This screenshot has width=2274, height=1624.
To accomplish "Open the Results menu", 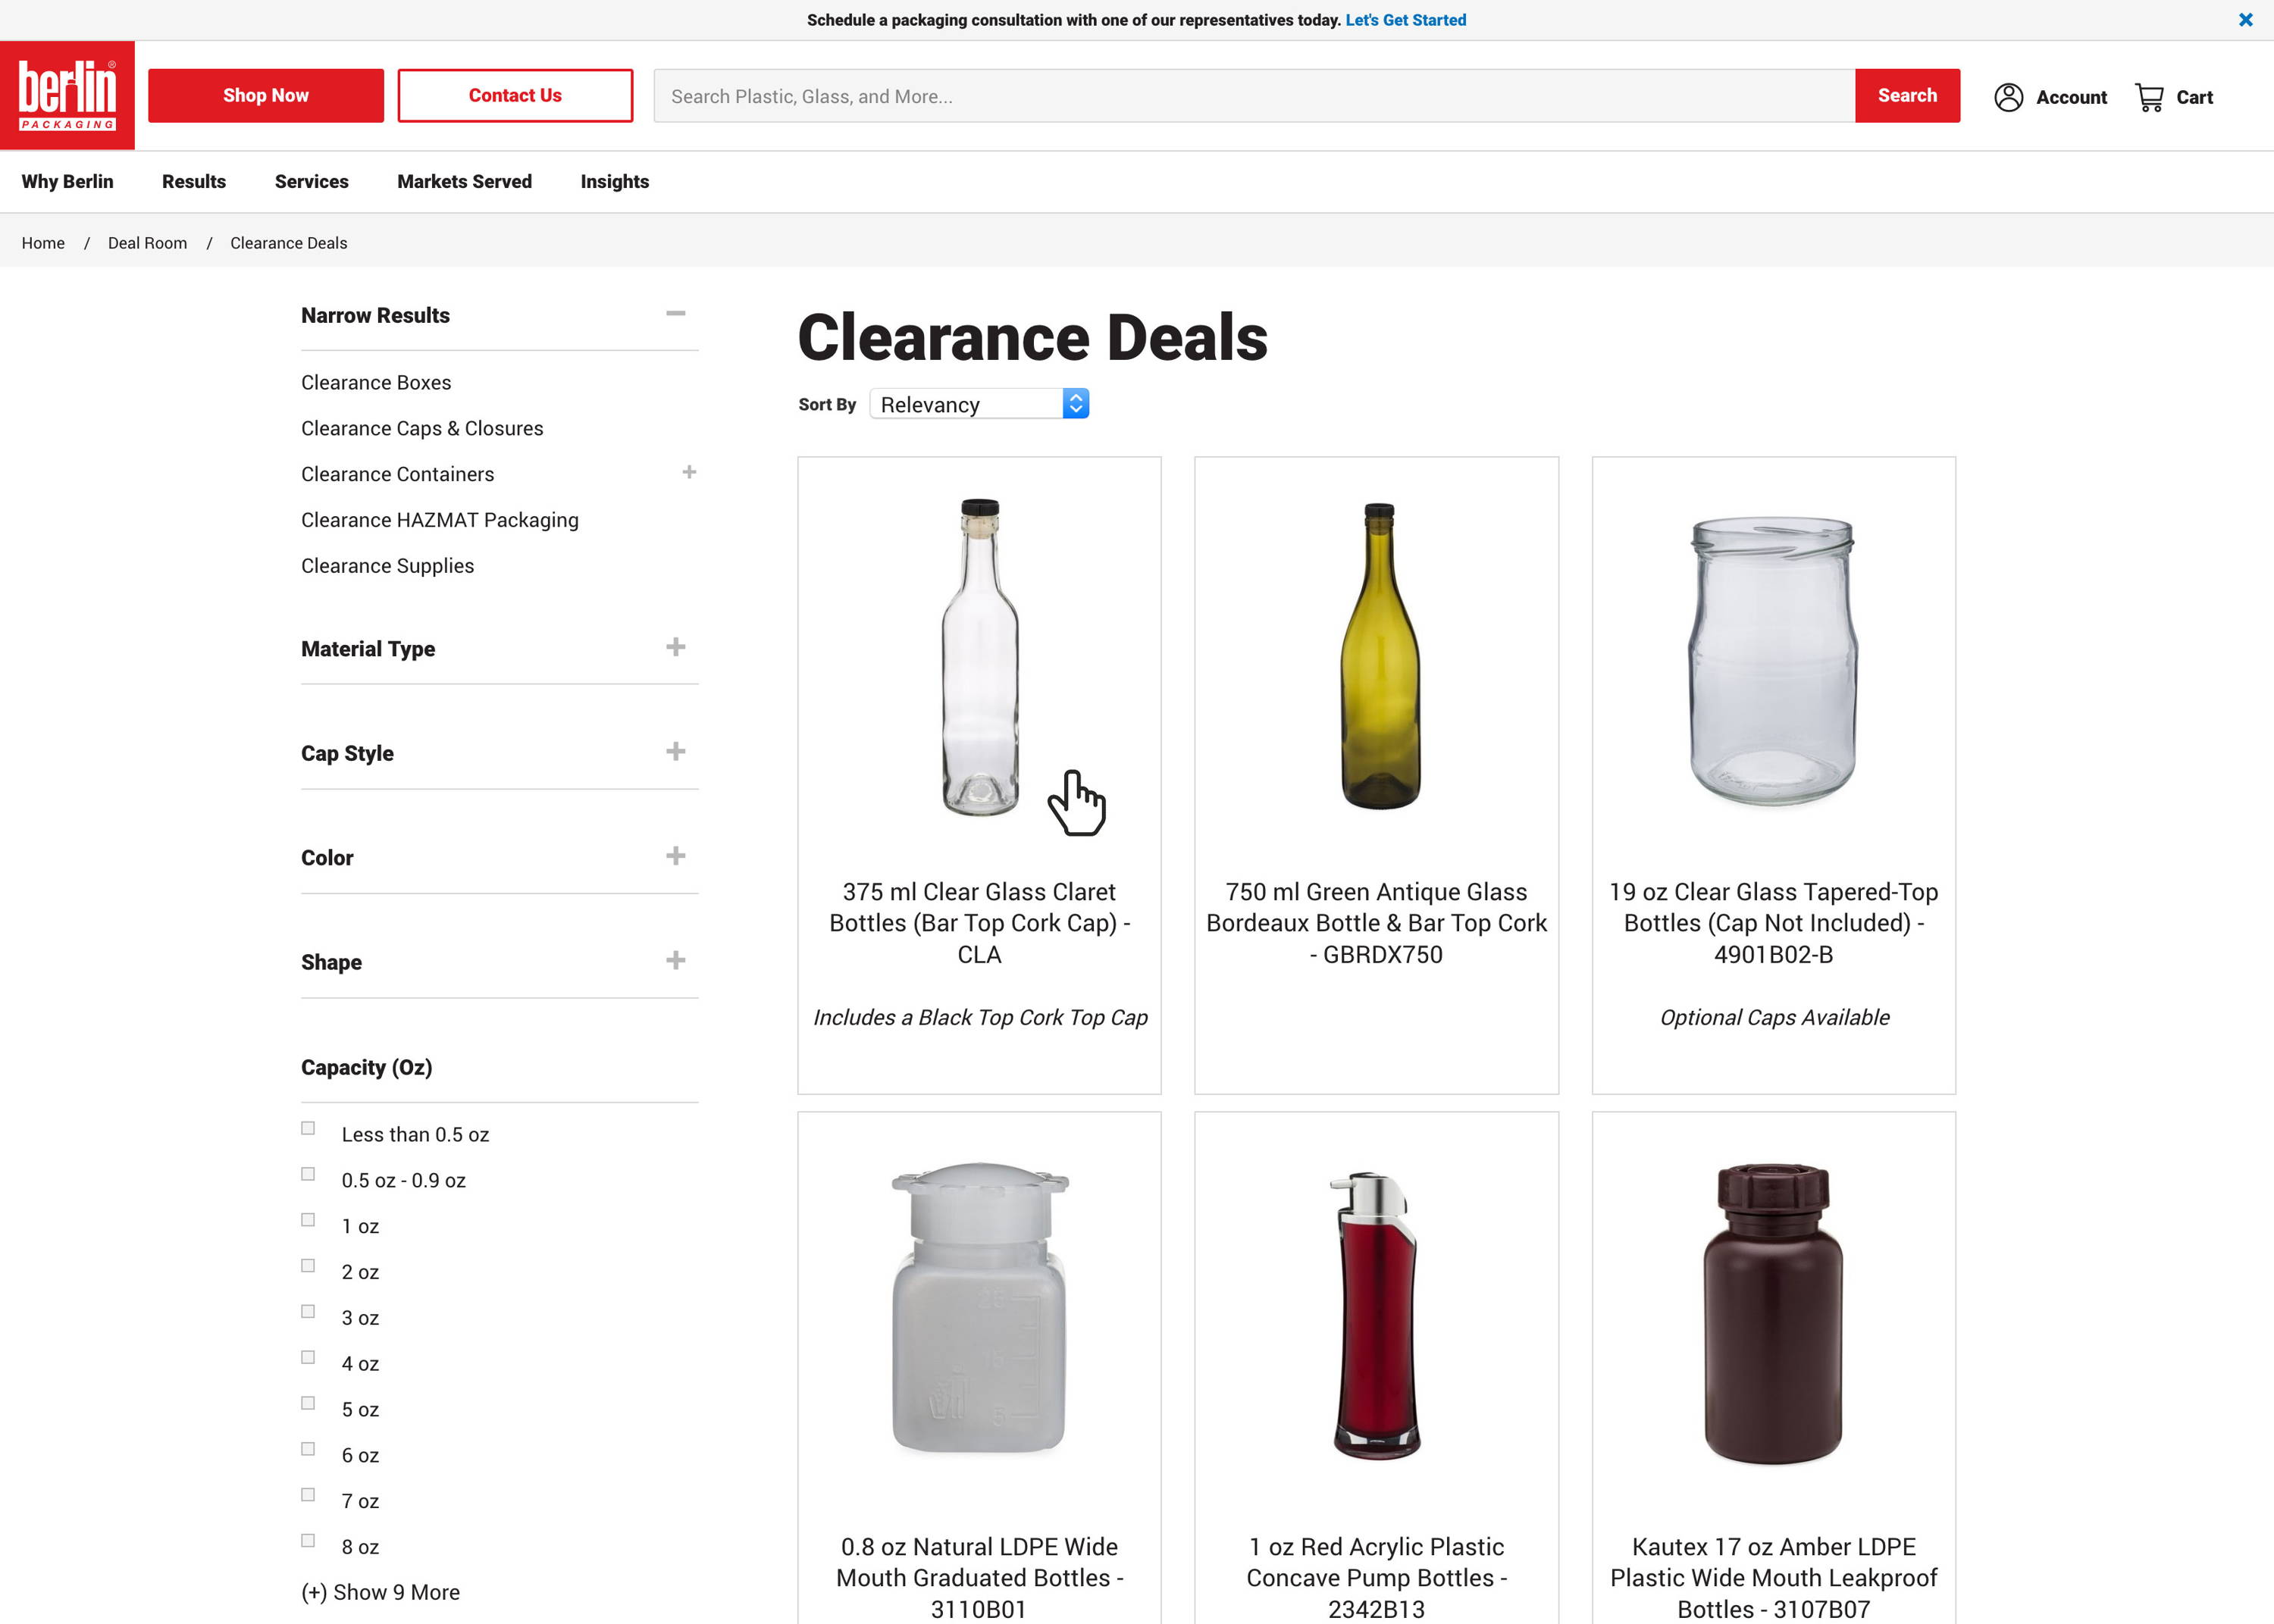I will click(x=194, y=181).
